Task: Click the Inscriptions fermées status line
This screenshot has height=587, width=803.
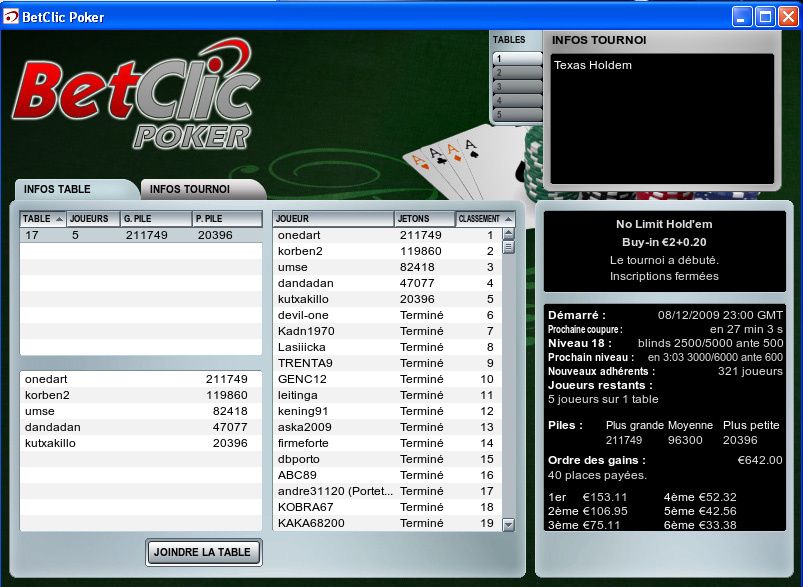Action: [664, 276]
